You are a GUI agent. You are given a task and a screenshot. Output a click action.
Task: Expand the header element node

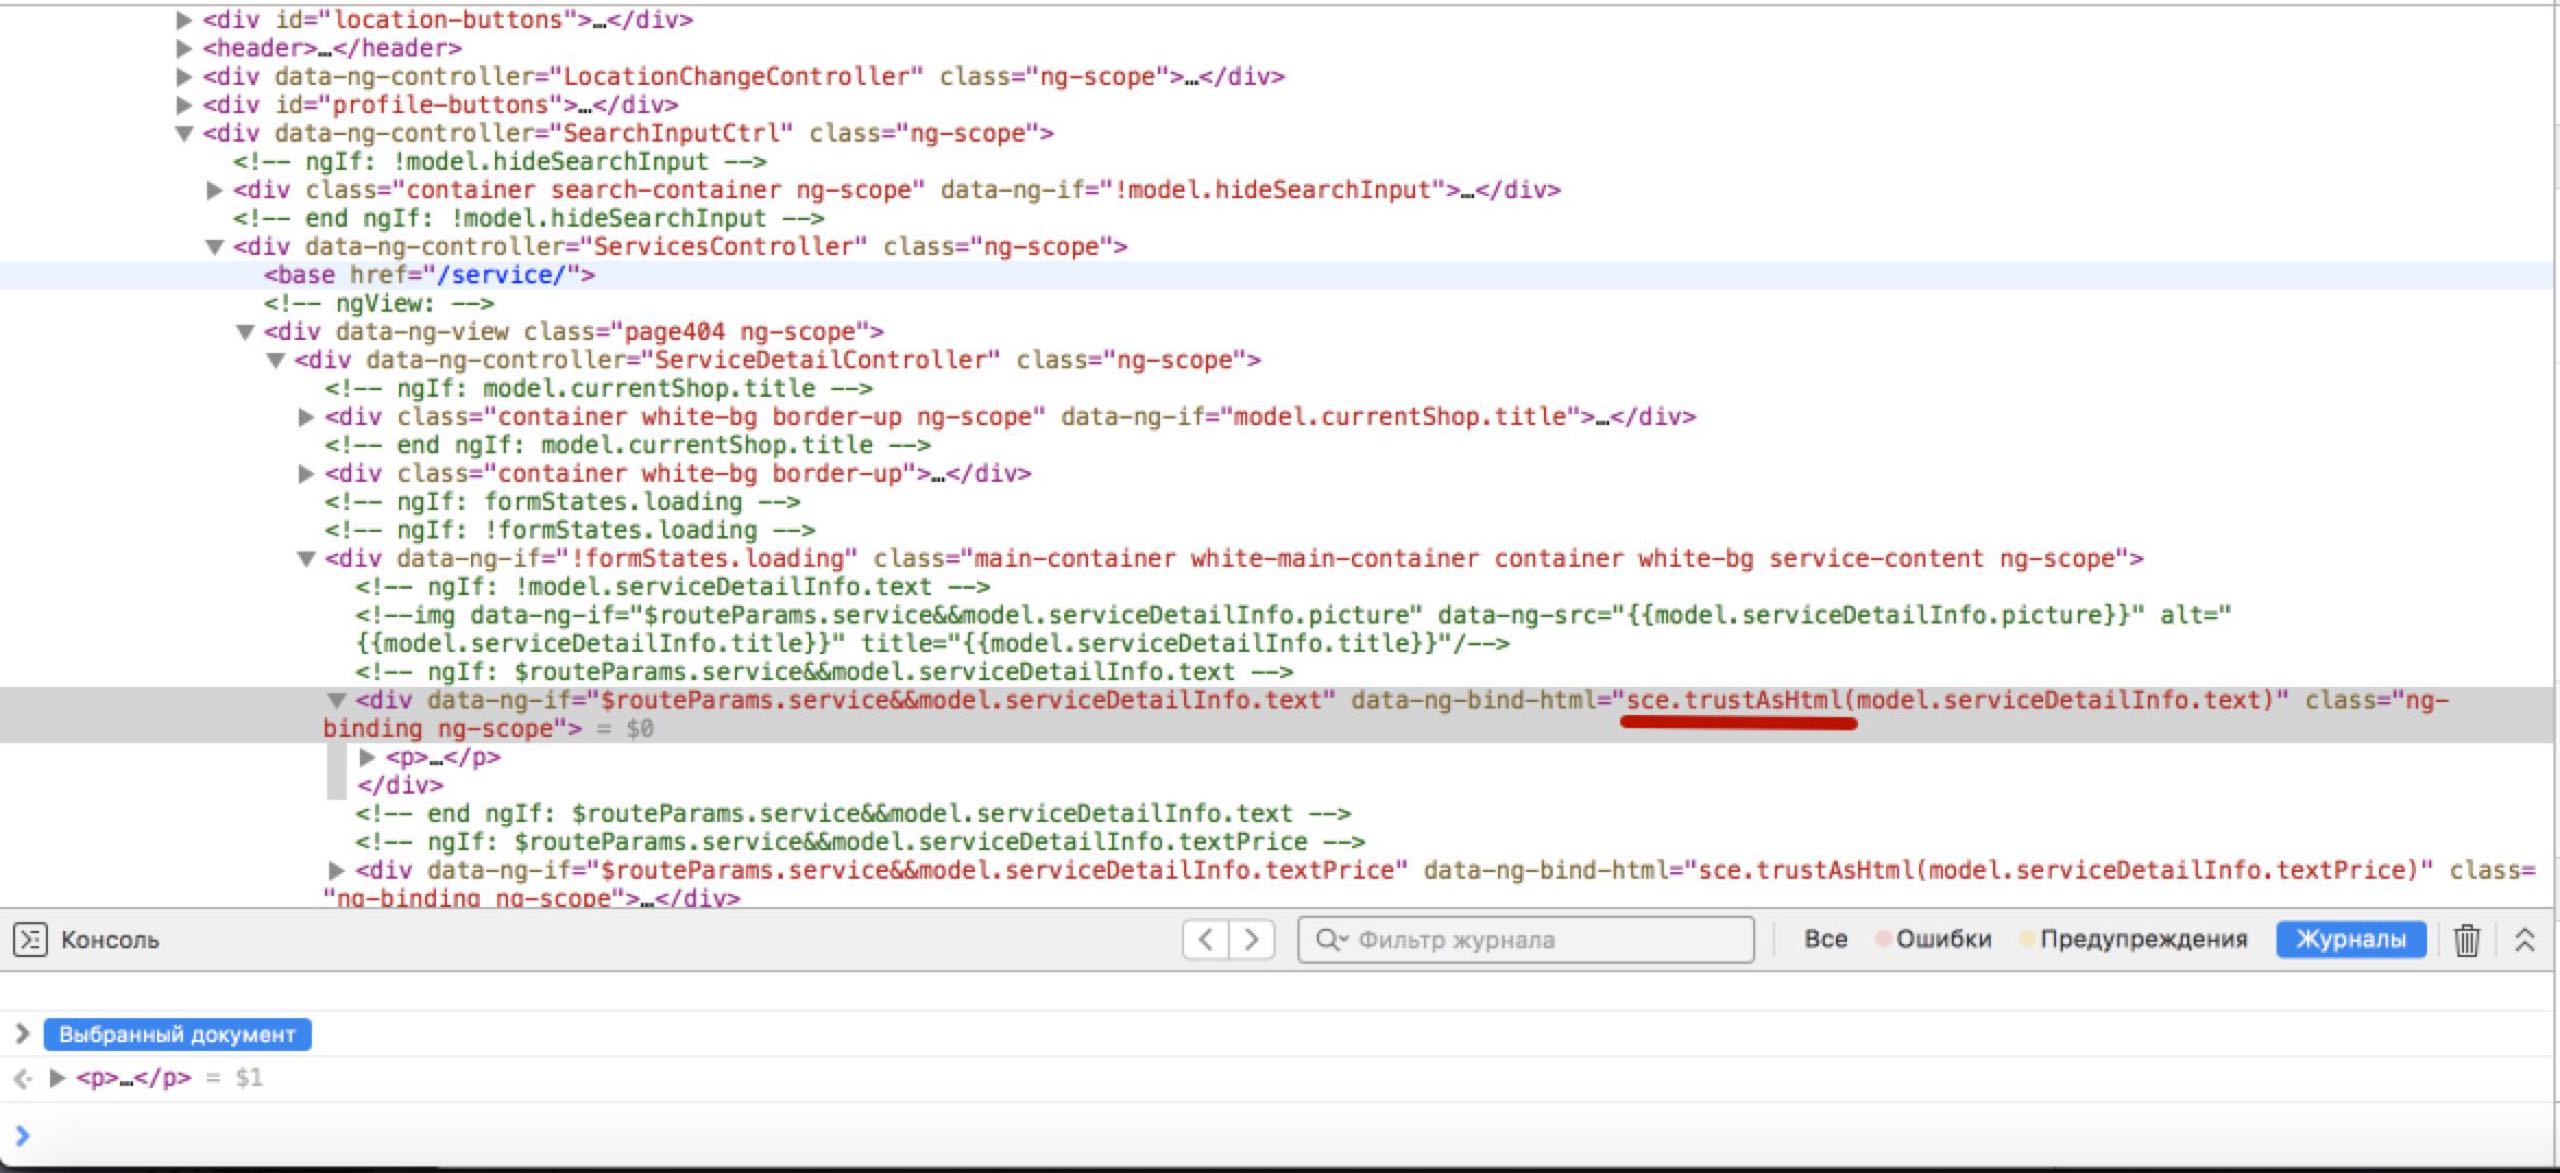[x=184, y=48]
